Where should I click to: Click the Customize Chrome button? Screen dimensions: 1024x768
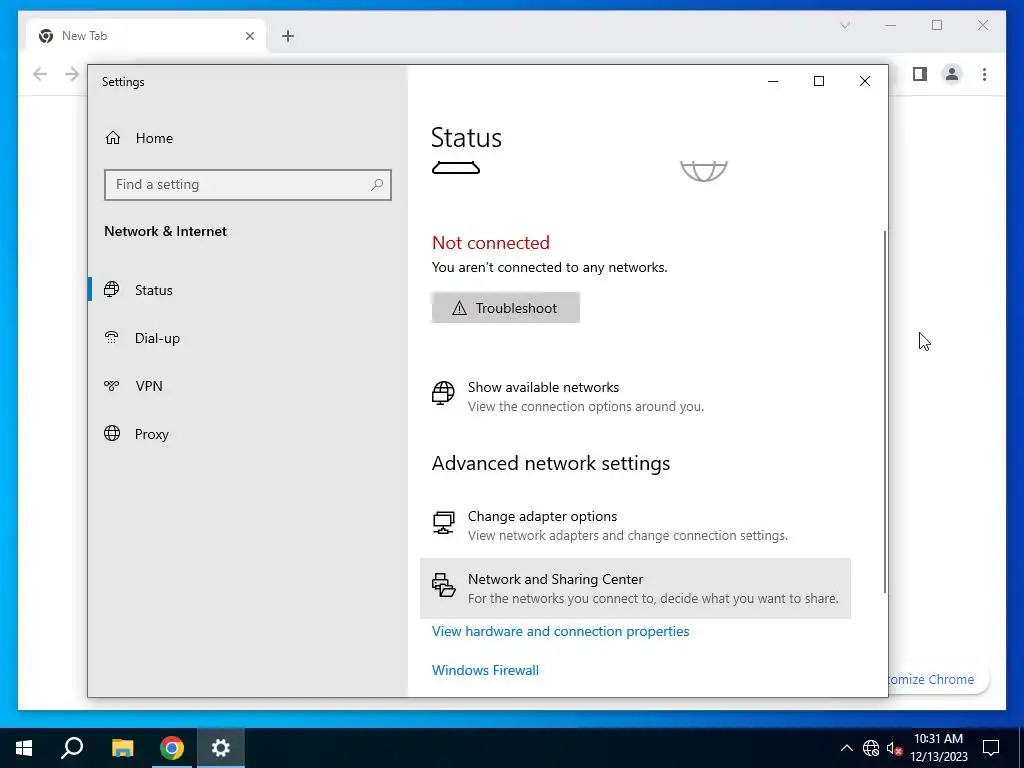tap(938, 679)
